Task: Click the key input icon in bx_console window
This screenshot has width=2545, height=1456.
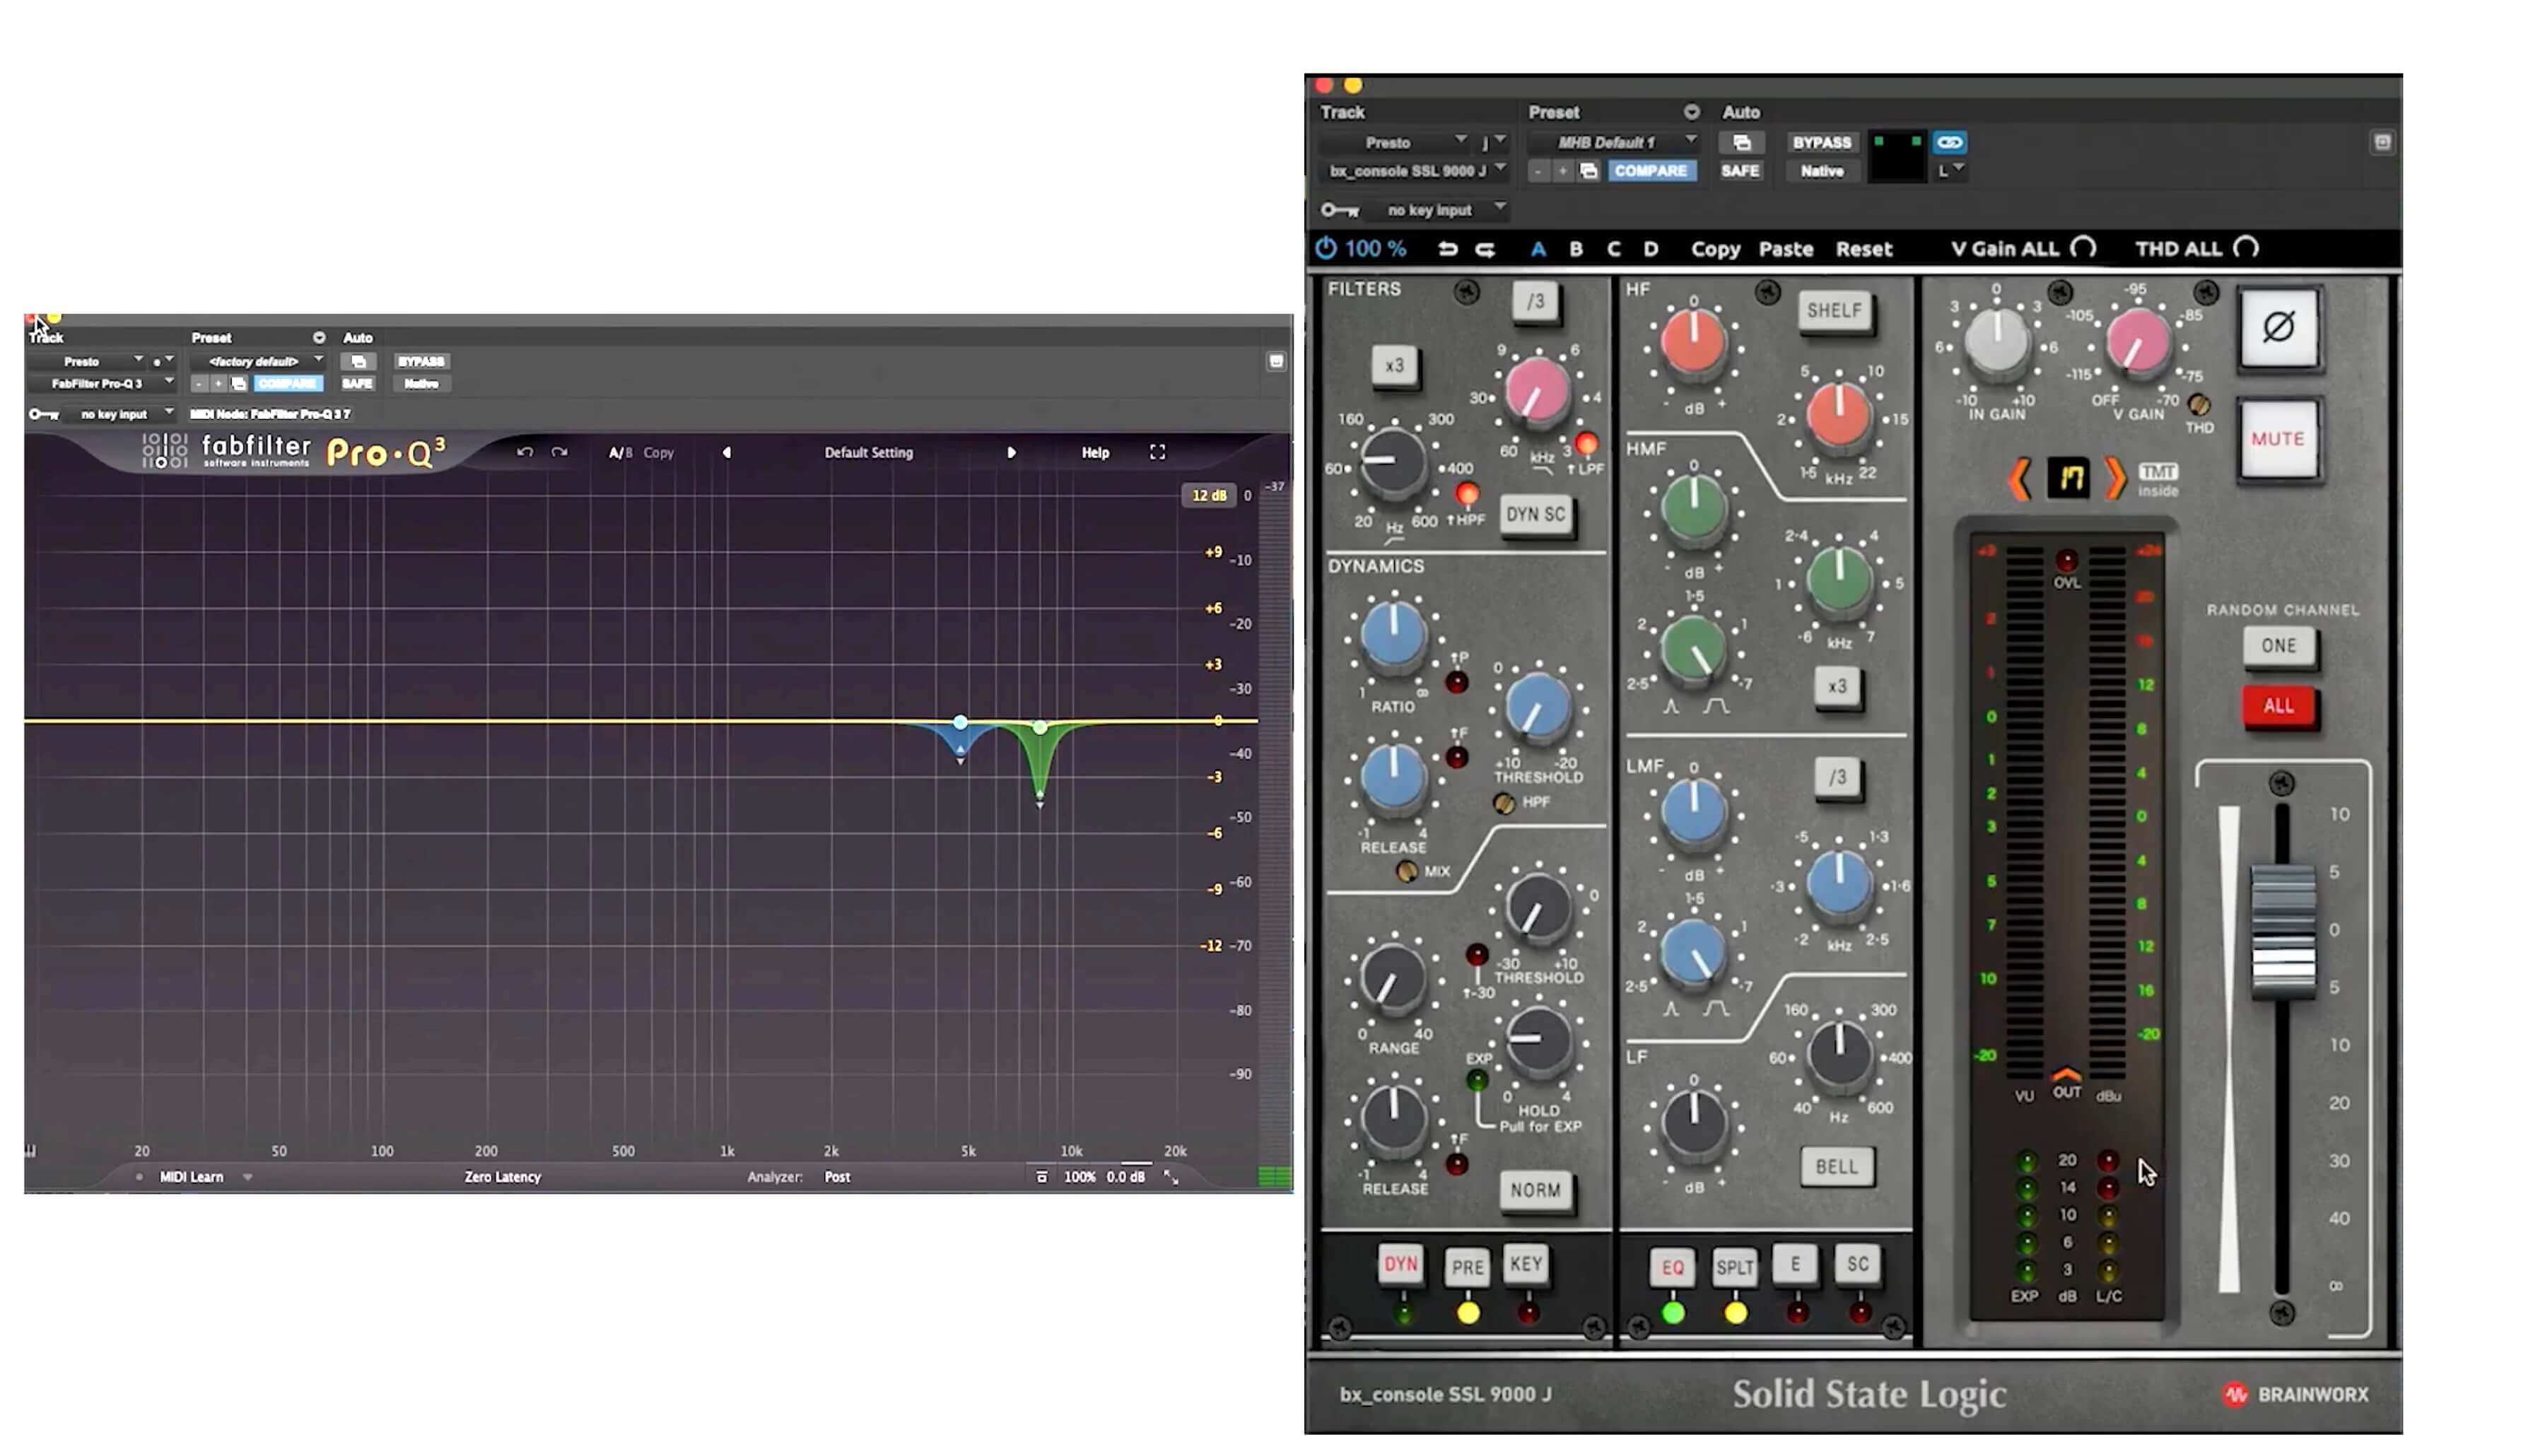Action: 1340,210
